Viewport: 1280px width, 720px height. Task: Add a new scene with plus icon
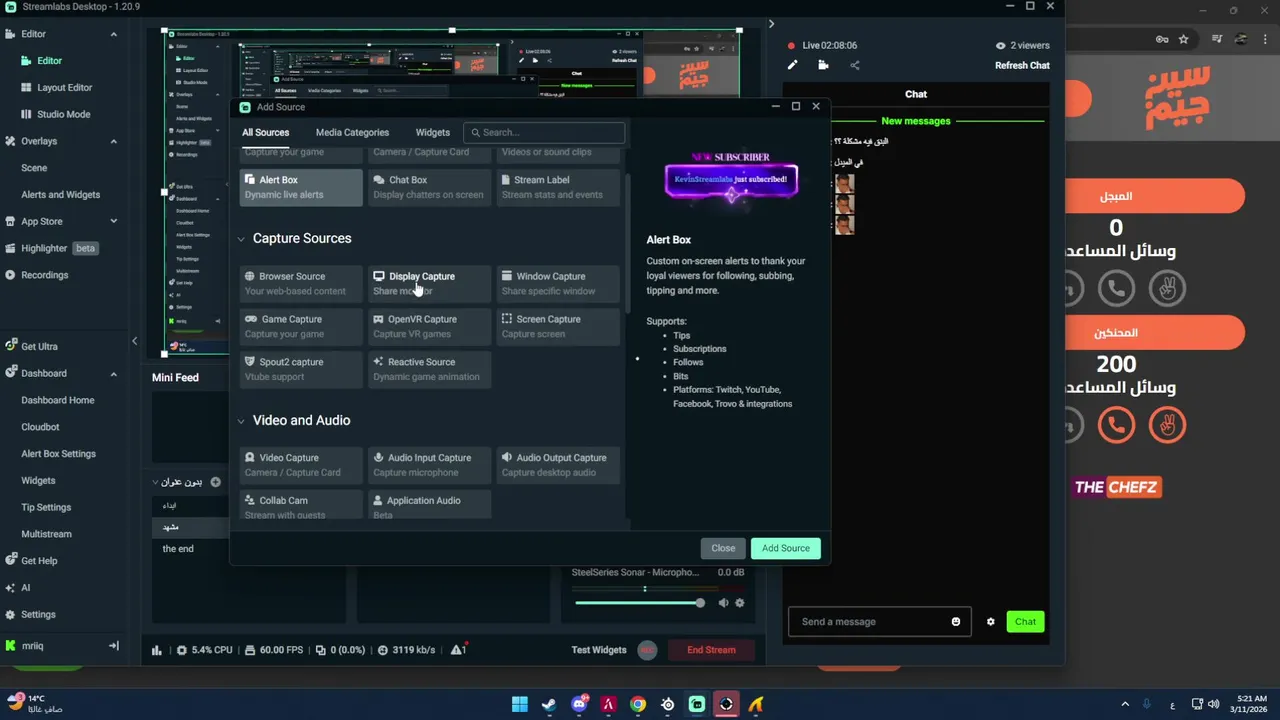pyautogui.click(x=215, y=482)
